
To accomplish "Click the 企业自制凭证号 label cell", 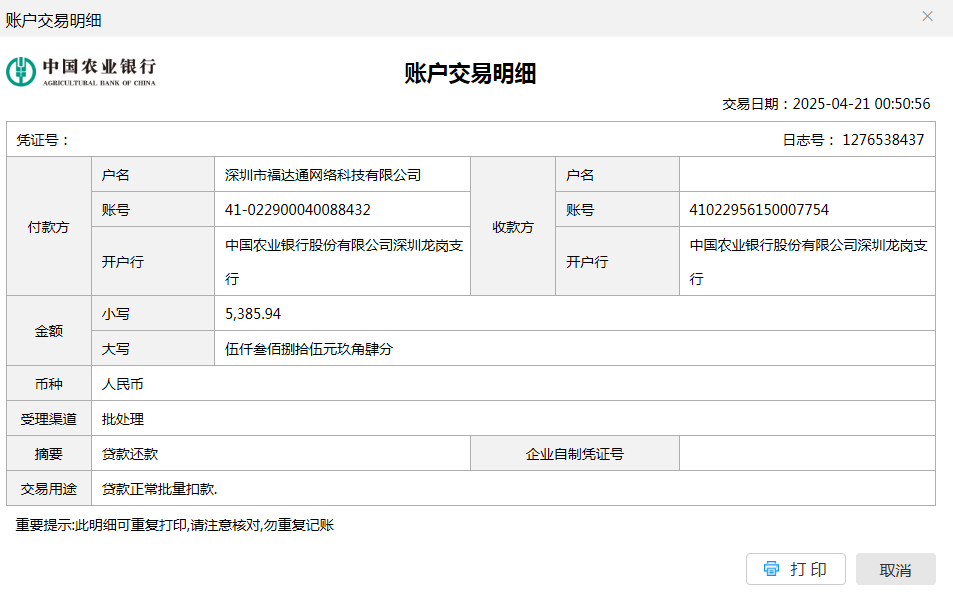I will coord(575,454).
